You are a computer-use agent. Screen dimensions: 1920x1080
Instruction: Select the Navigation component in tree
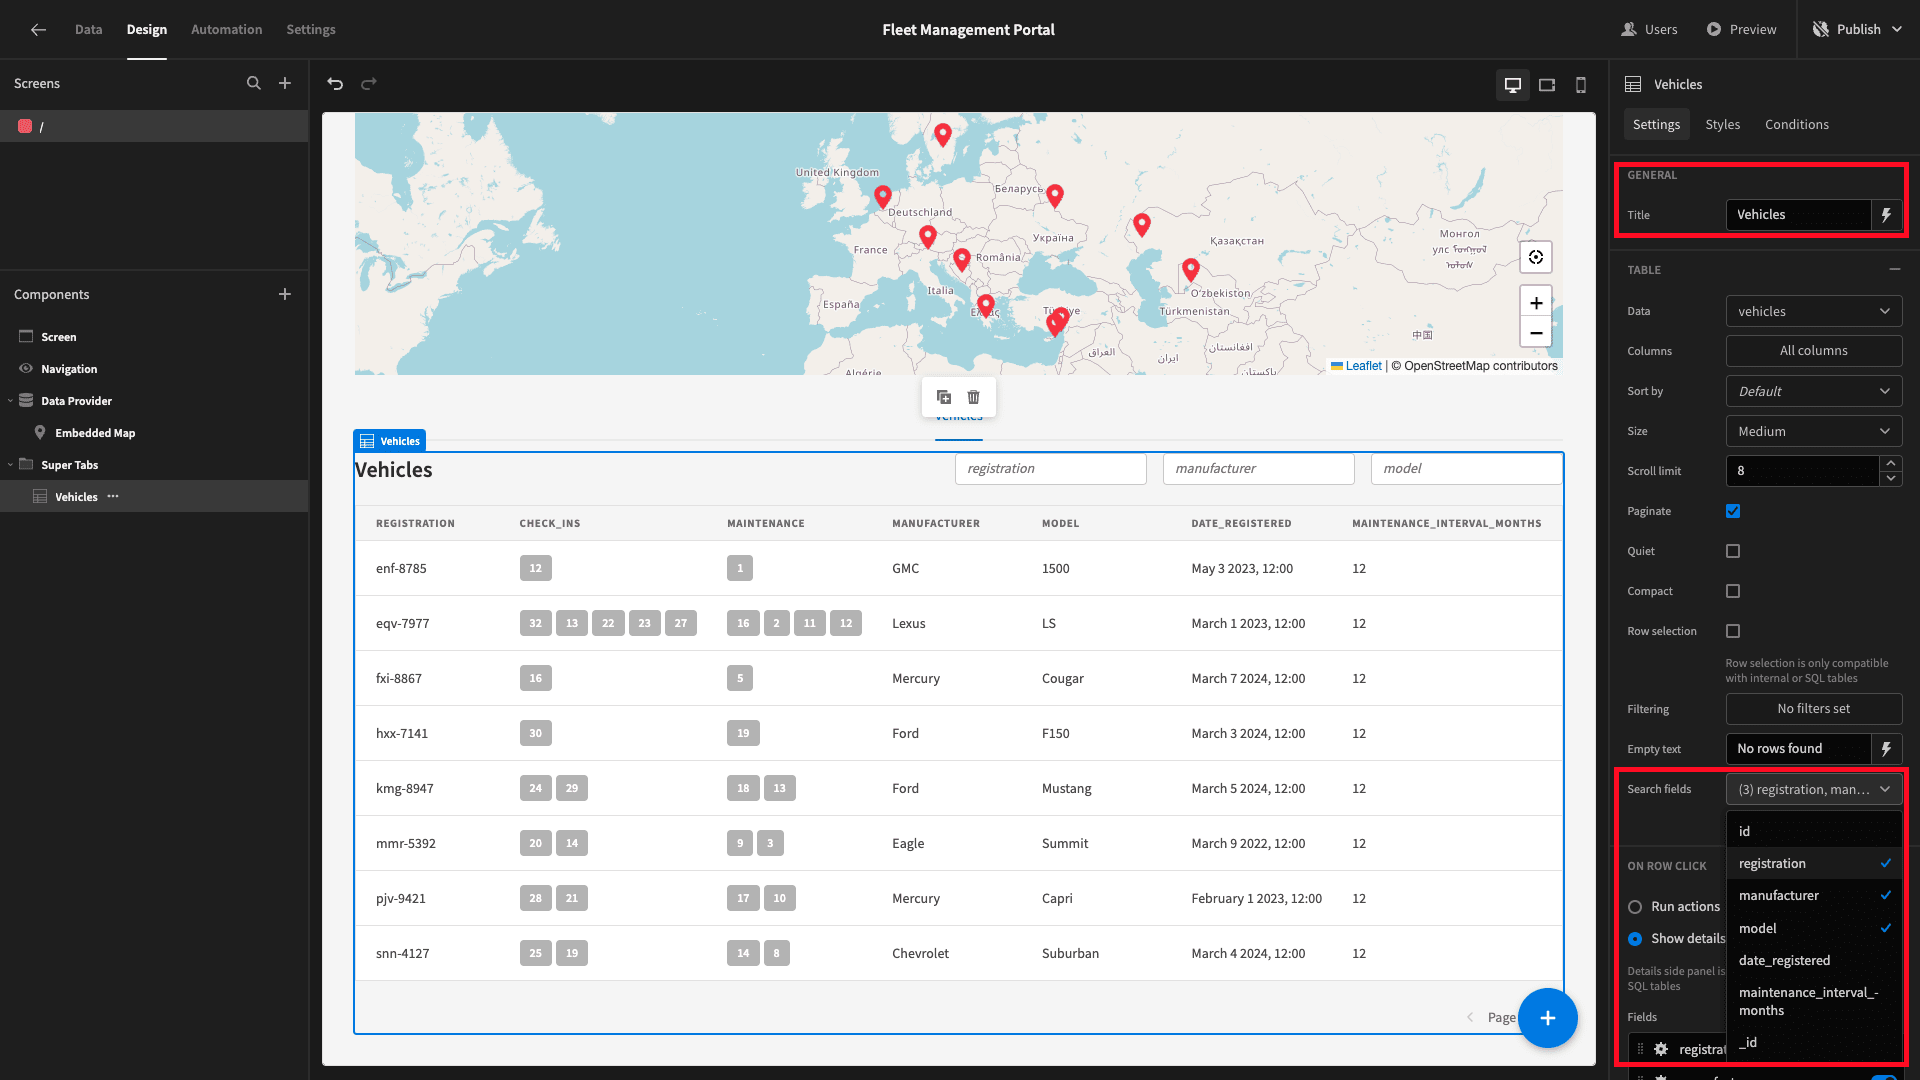point(69,369)
